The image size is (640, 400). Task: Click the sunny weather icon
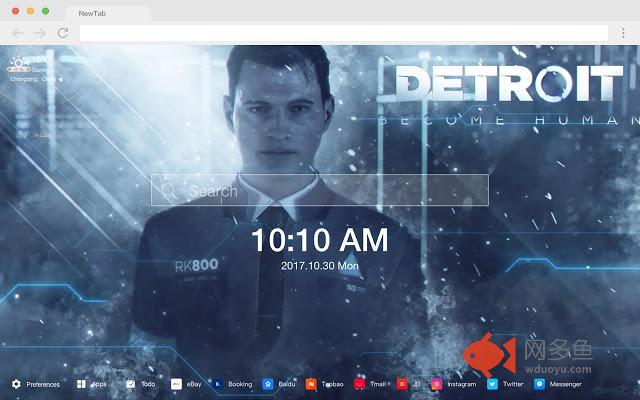click(19, 64)
